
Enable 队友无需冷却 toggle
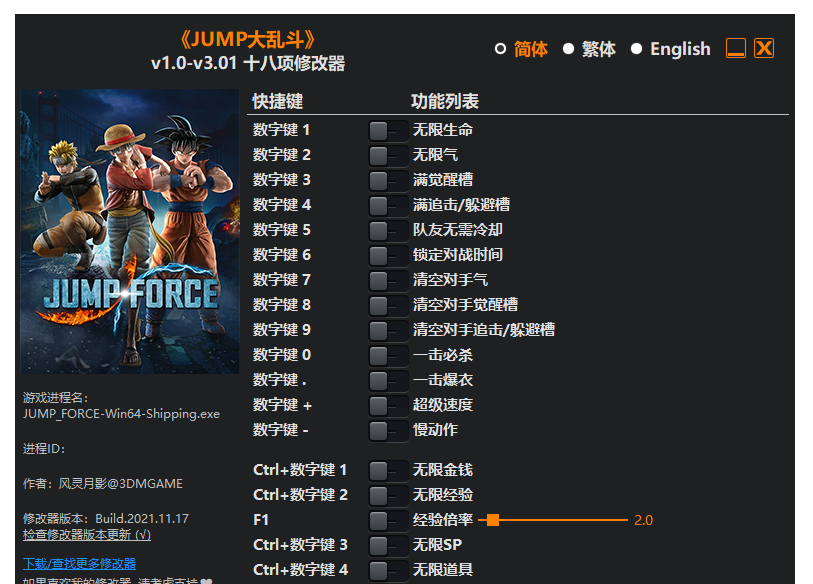[x=388, y=230]
